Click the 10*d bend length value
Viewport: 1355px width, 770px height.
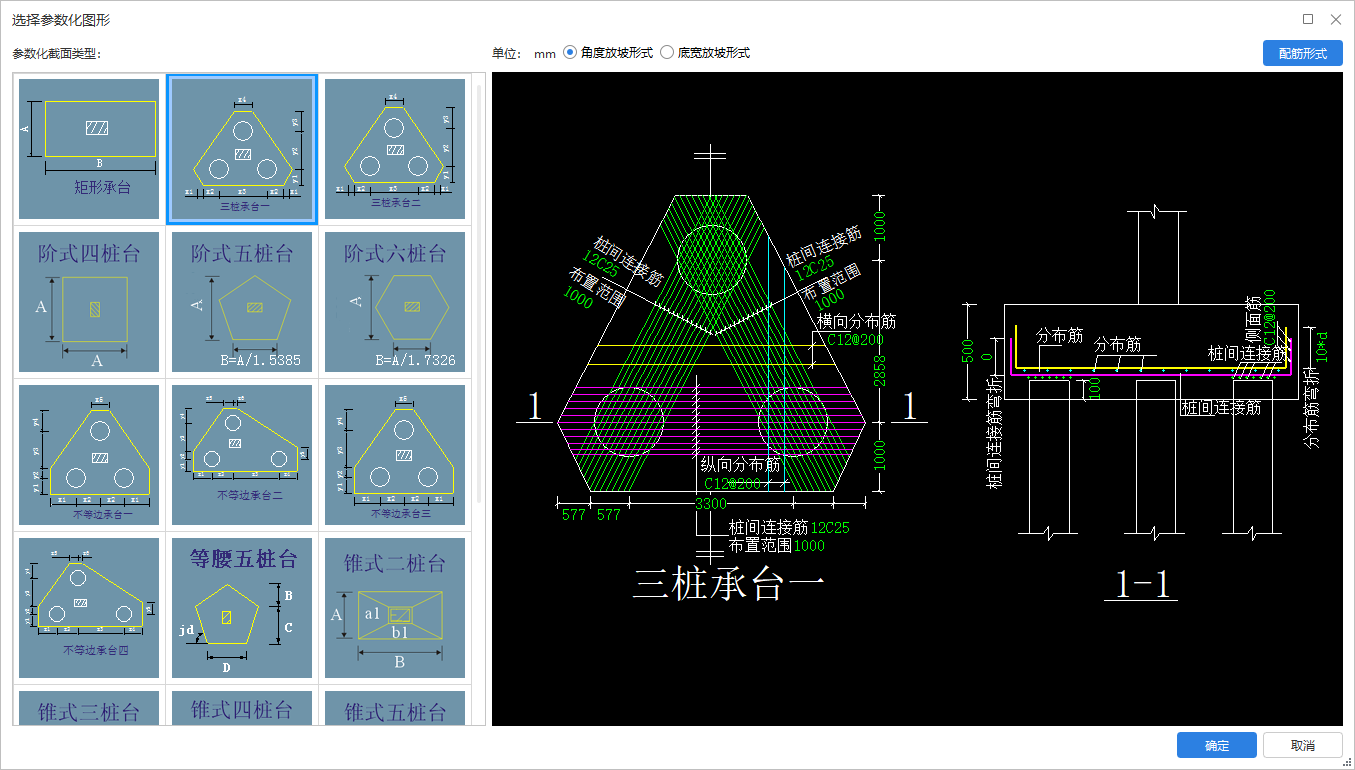1321,345
